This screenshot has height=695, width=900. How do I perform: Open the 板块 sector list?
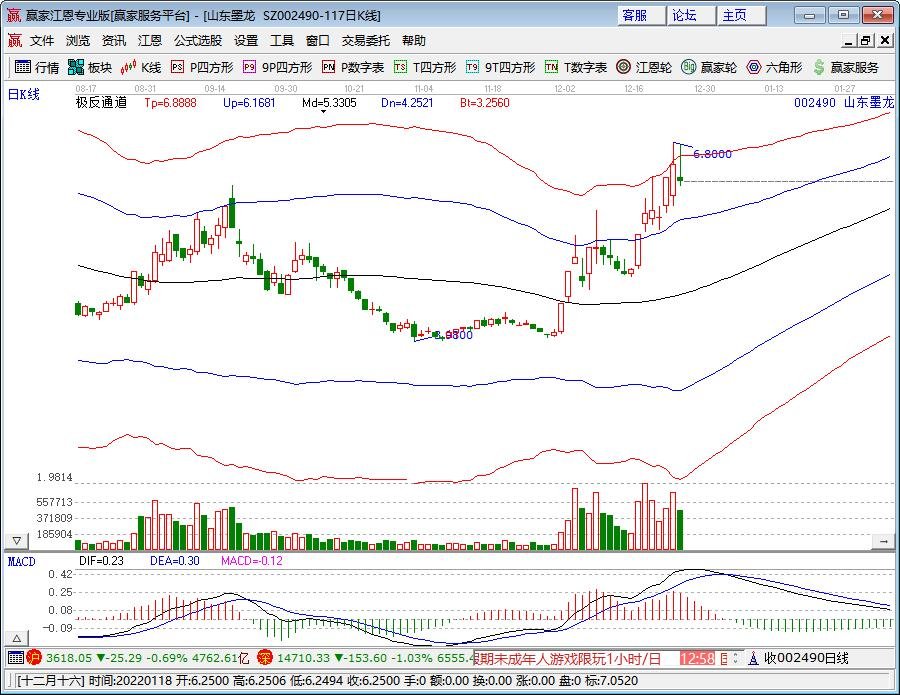coord(90,67)
